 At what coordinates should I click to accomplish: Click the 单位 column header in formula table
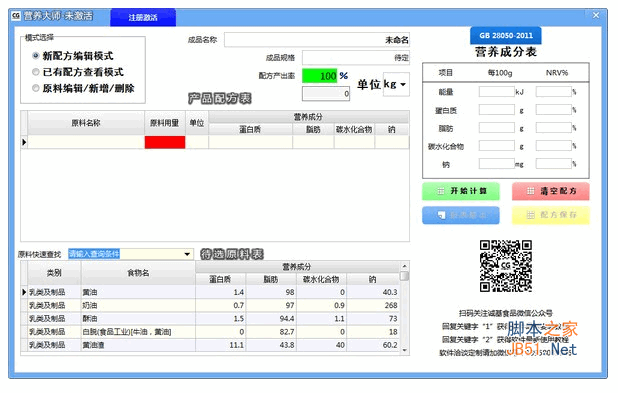point(197,123)
